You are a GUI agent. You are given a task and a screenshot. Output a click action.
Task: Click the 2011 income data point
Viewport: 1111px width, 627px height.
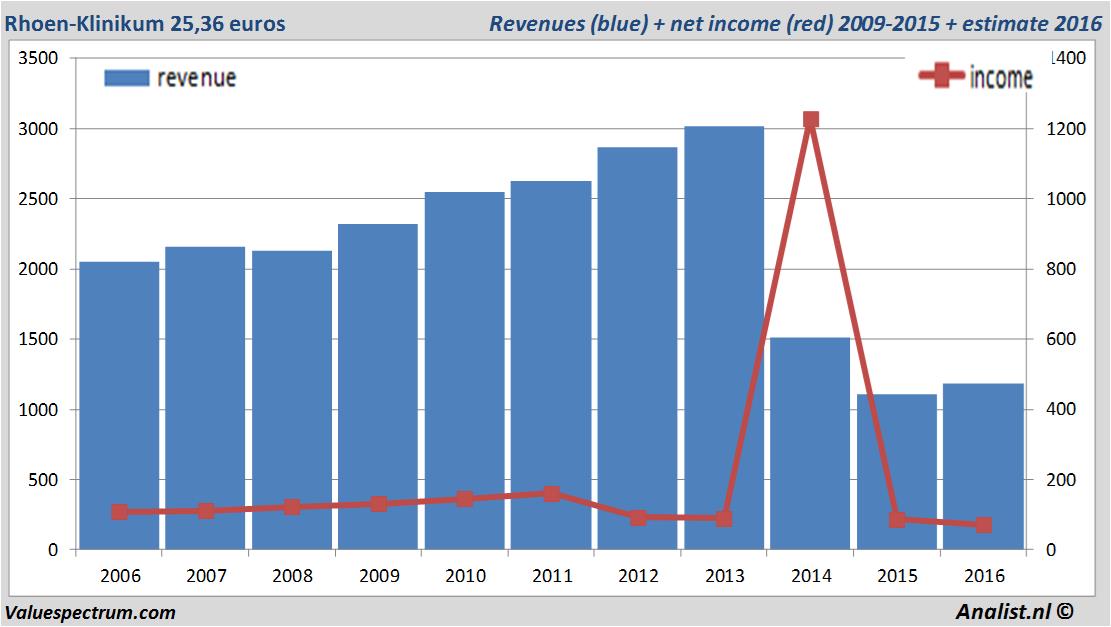click(x=552, y=494)
